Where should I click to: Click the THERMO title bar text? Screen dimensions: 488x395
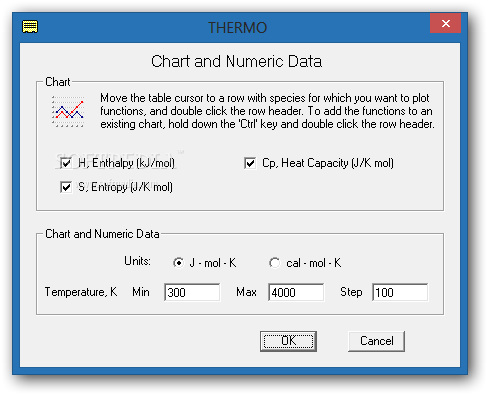tap(238, 27)
